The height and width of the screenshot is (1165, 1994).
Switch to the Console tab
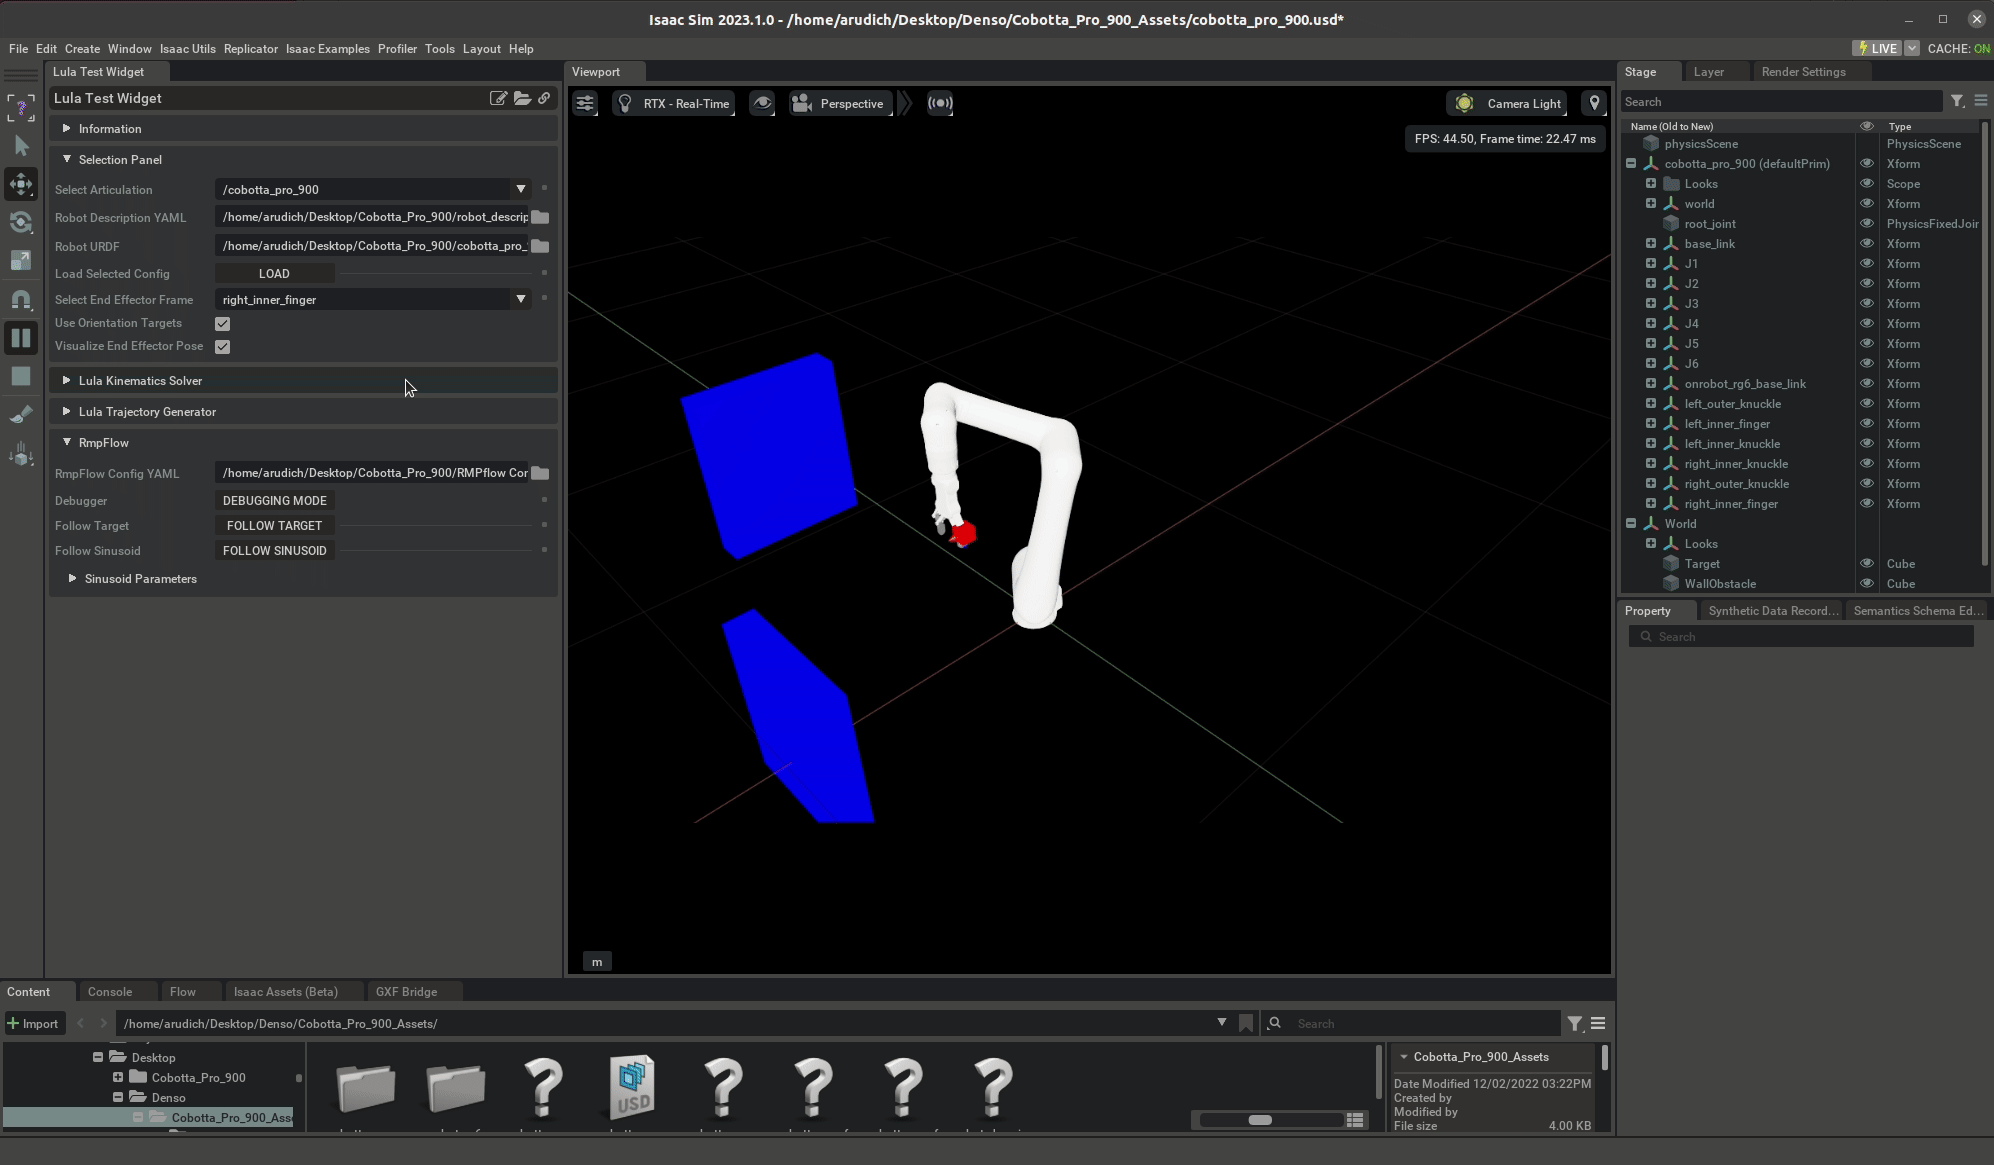[110, 992]
